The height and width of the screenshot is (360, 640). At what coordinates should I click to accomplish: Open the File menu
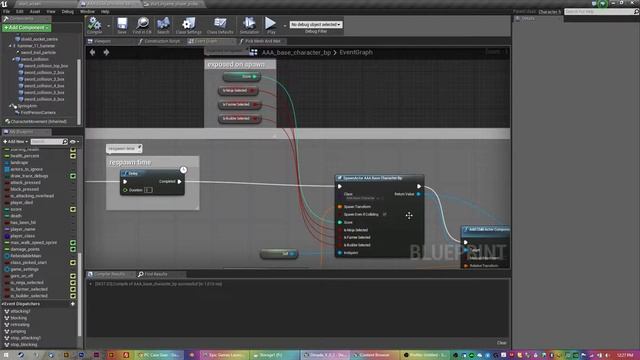point(7,11)
